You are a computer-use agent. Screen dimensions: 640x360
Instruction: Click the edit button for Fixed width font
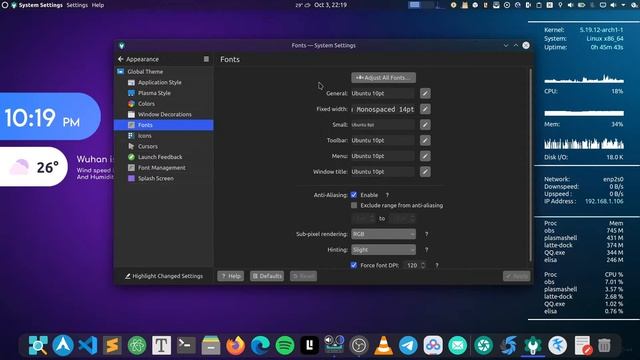click(425, 109)
